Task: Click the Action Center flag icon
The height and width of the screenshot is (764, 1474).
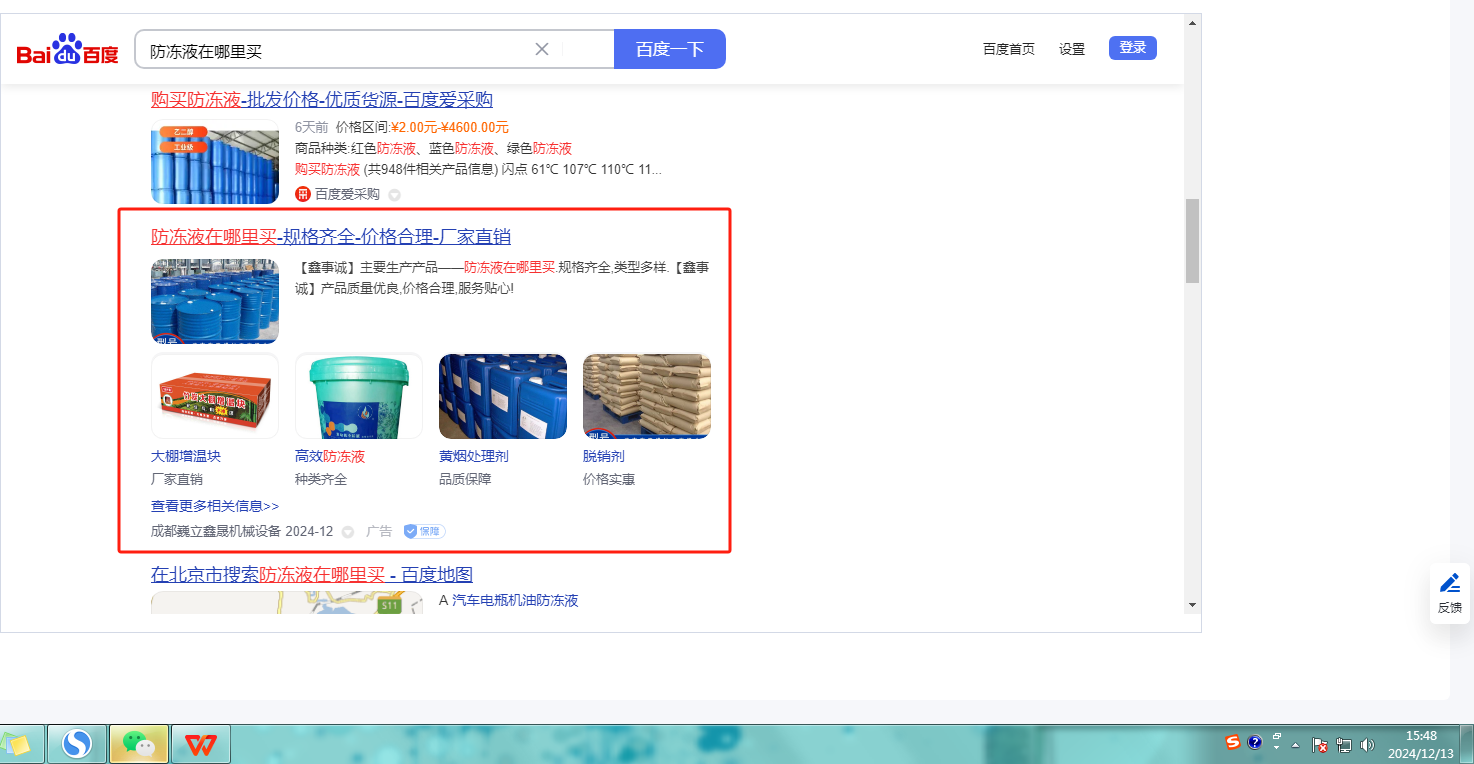Action: click(1320, 745)
